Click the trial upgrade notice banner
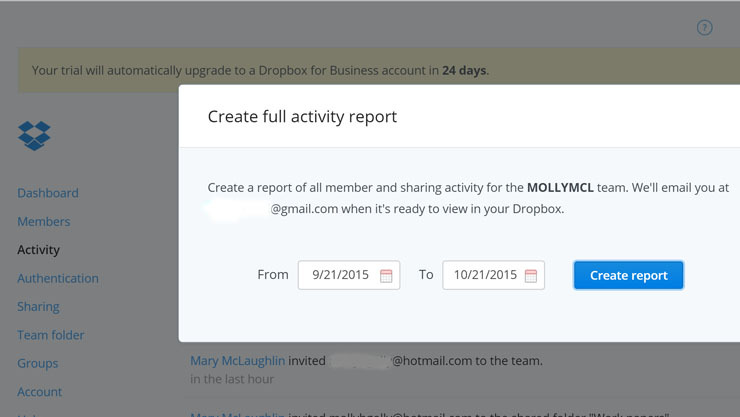 (x=379, y=70)
